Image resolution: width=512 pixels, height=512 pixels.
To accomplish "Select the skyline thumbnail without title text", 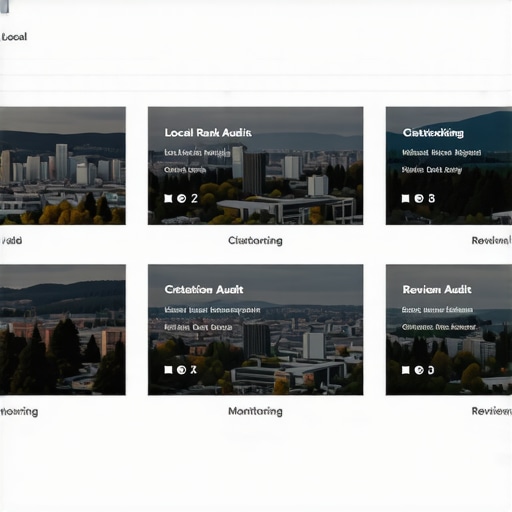I will [63, 166].
